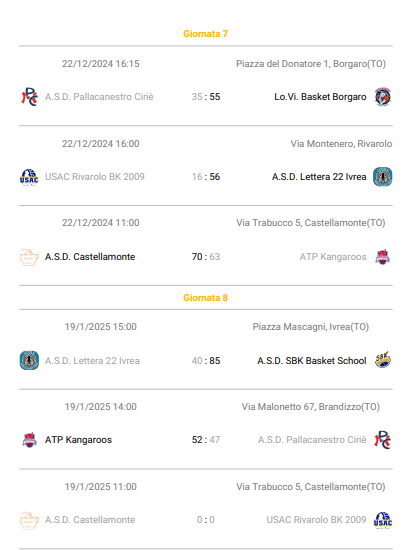This screenshot has width=413, height=550.
Task: Click the USAC Rivarolo logo in Giornata 7
Action: pyautogui.click(x=29, y=177)
